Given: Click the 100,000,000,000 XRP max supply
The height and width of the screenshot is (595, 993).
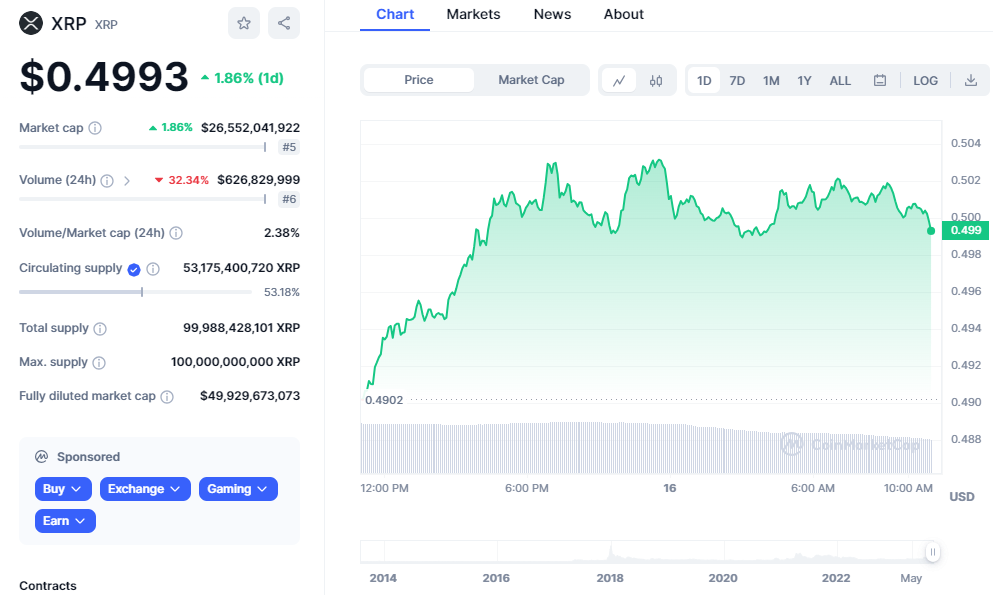Looking at the screenshot, I should pyautogui.click(x=236, y=362).
